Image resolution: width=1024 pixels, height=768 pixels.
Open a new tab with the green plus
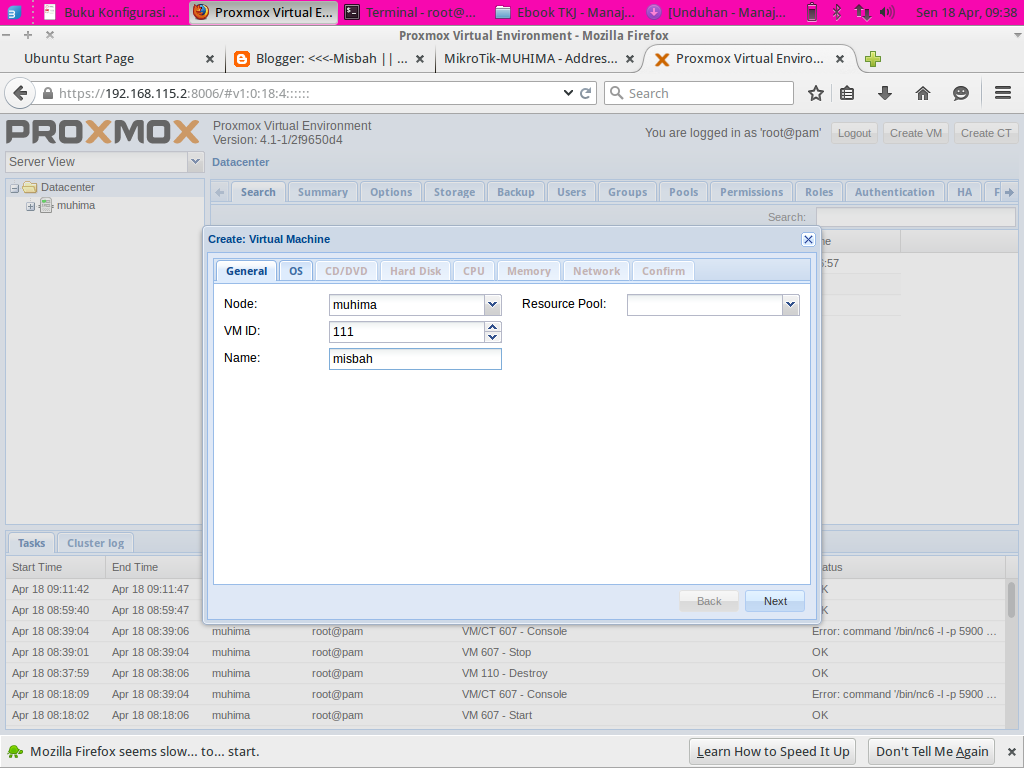point(872,59)
